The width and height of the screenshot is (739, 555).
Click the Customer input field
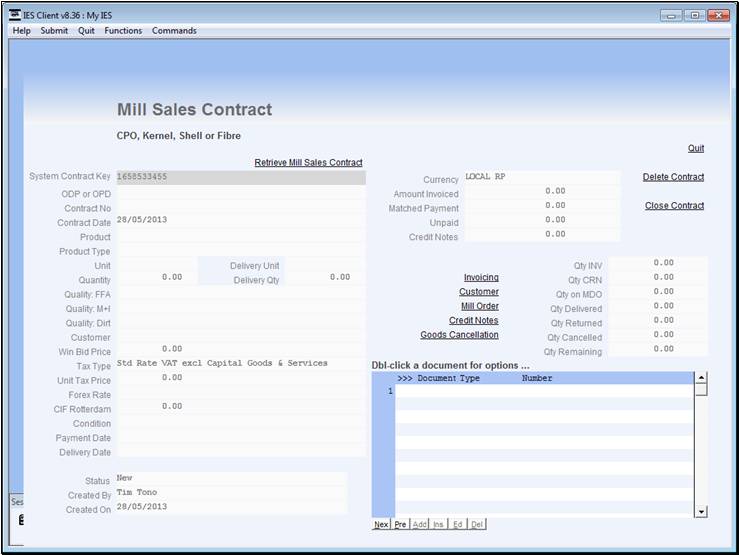point(241,337)
